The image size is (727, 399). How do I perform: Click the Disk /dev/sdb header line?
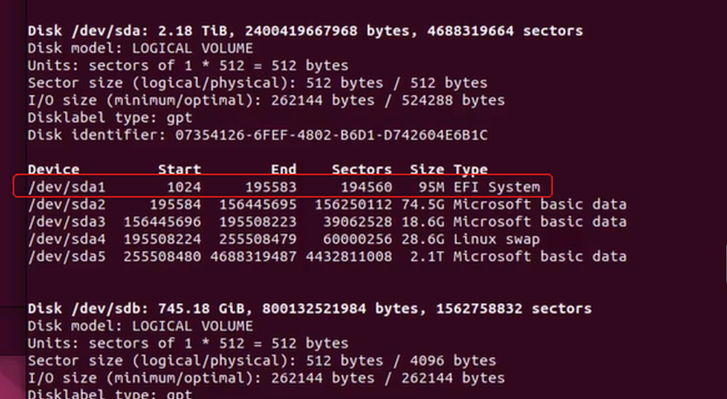tap(309, 309)
